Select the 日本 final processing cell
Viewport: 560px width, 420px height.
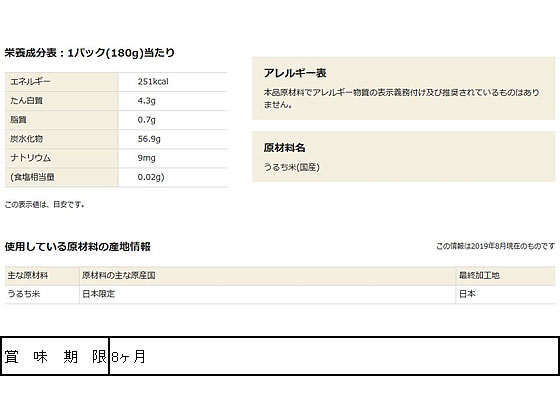click(467, 294)
